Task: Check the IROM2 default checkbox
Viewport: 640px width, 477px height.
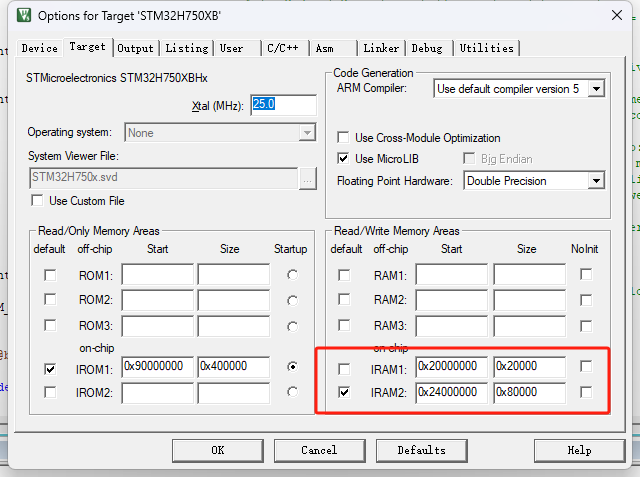Action: [x=50, y=392]
